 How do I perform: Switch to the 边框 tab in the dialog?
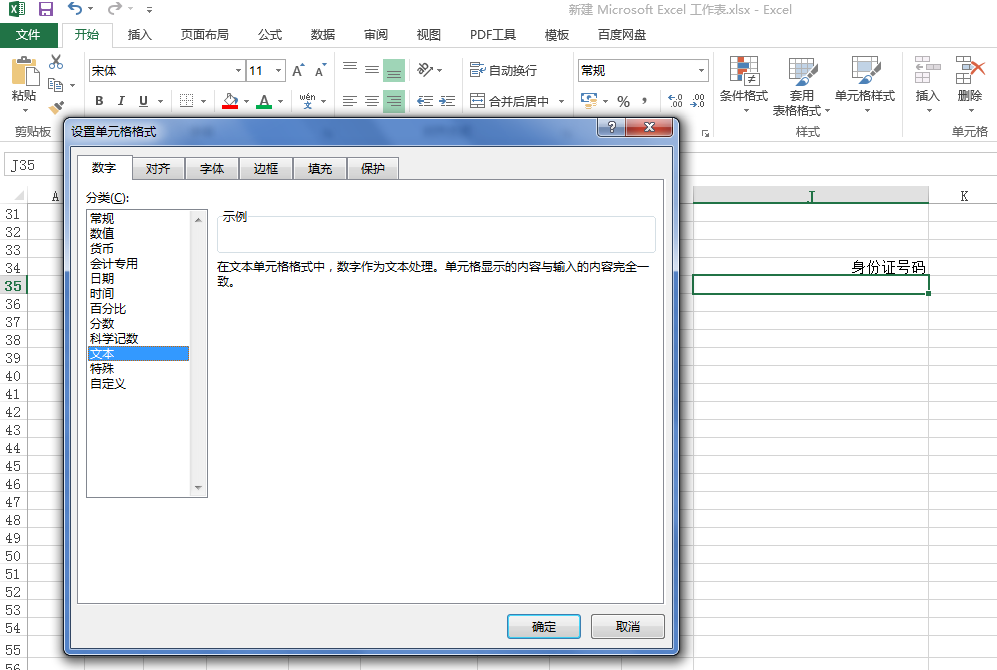click(266, 168)
